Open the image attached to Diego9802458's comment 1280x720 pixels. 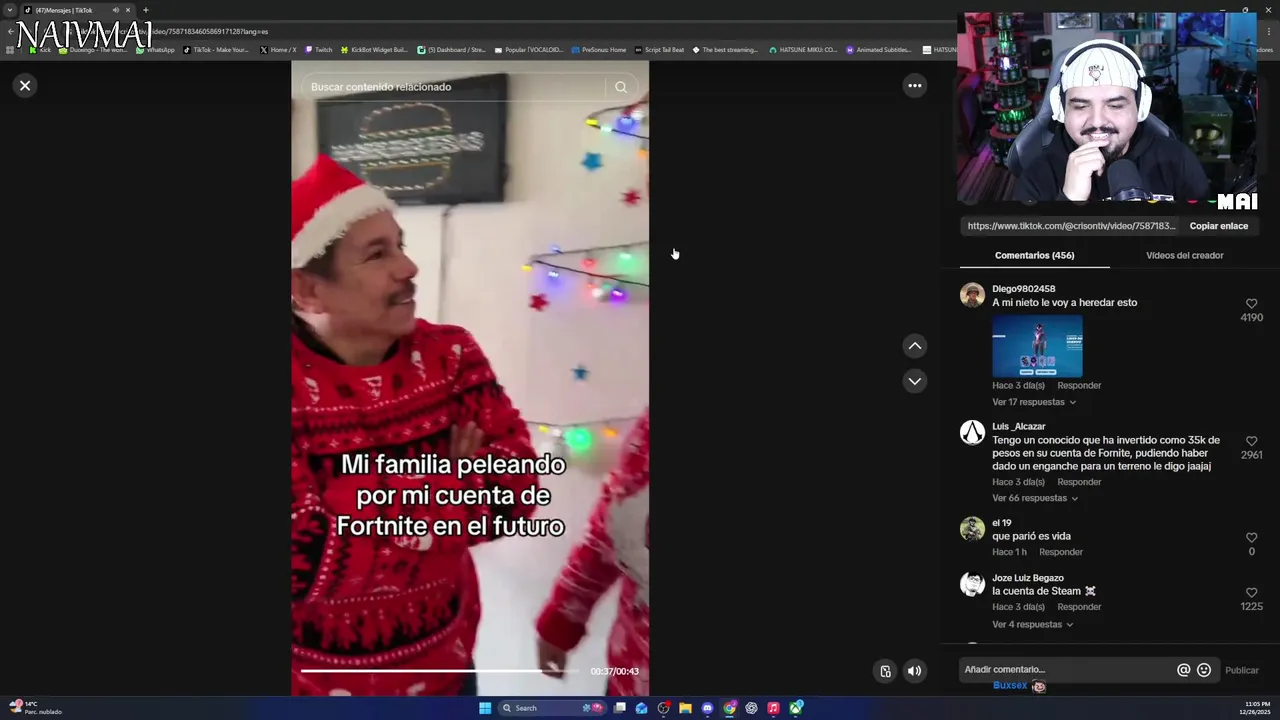[x=1037, y=346]
